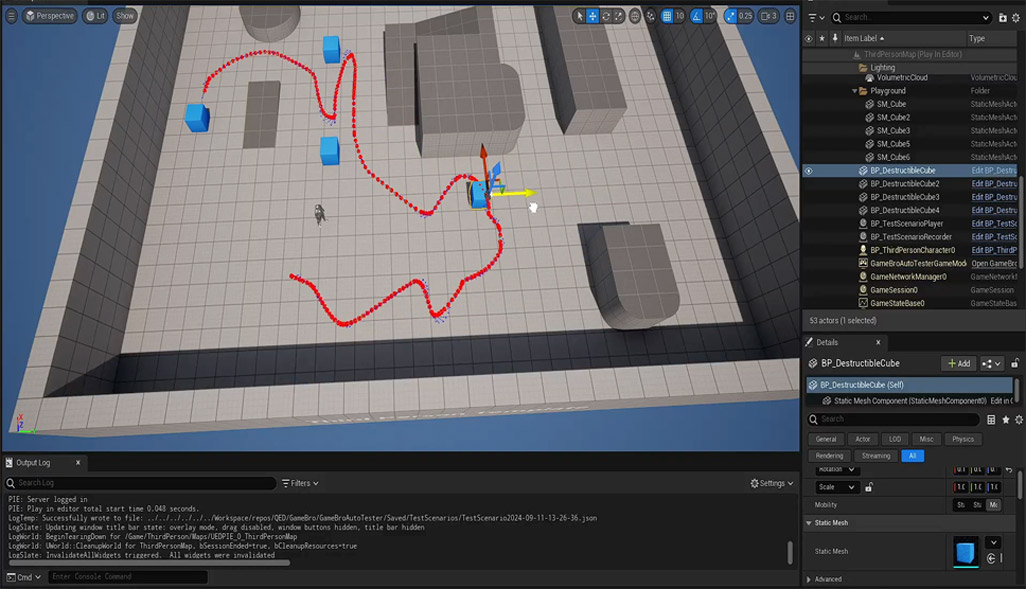Viewport: 1026px width, 589px height.
Task: Select BP_DestructibleCube (Self) component
Action: tap(910, 385)
